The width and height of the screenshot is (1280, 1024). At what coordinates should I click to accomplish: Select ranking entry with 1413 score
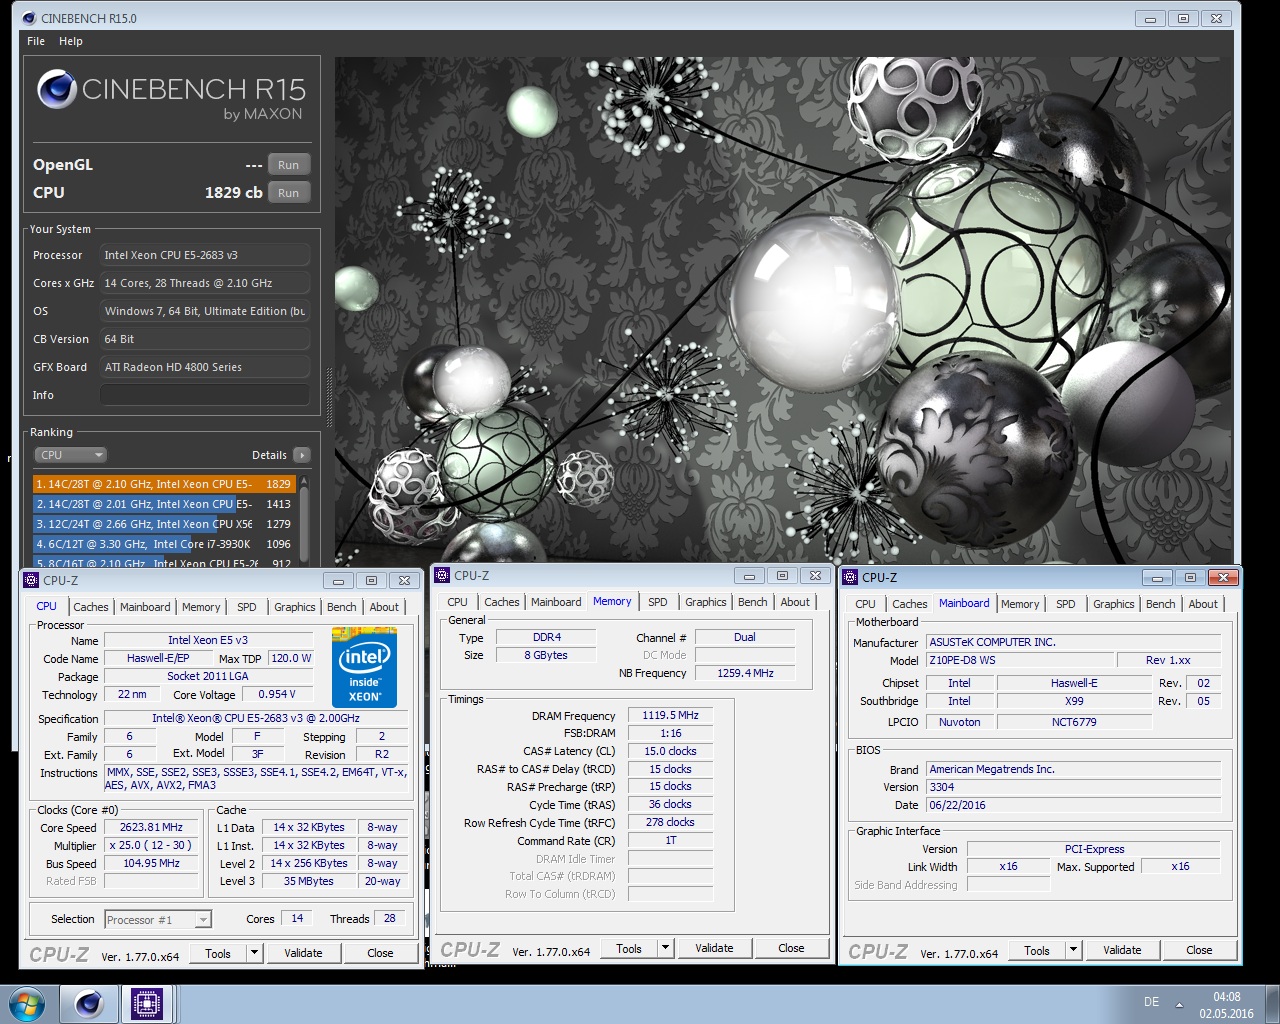tap(164, 504)
